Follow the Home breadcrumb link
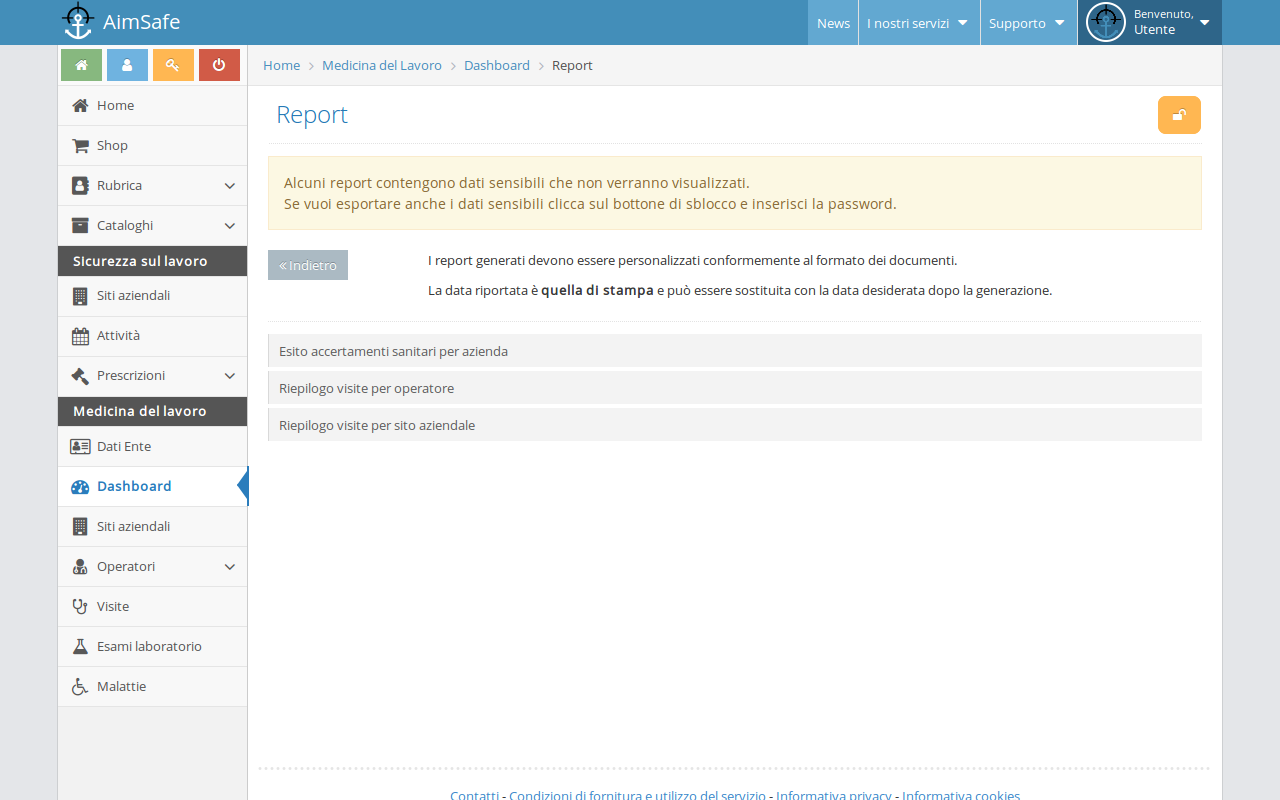Screen dimensions: 1280x800 click(x=281, y=65)
